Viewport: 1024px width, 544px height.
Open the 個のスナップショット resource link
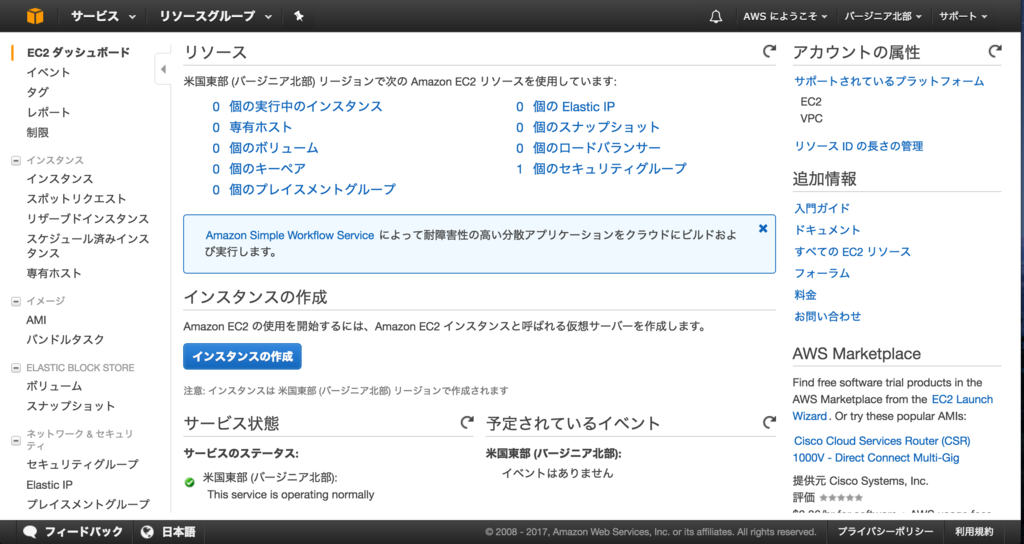pos(596,127)
